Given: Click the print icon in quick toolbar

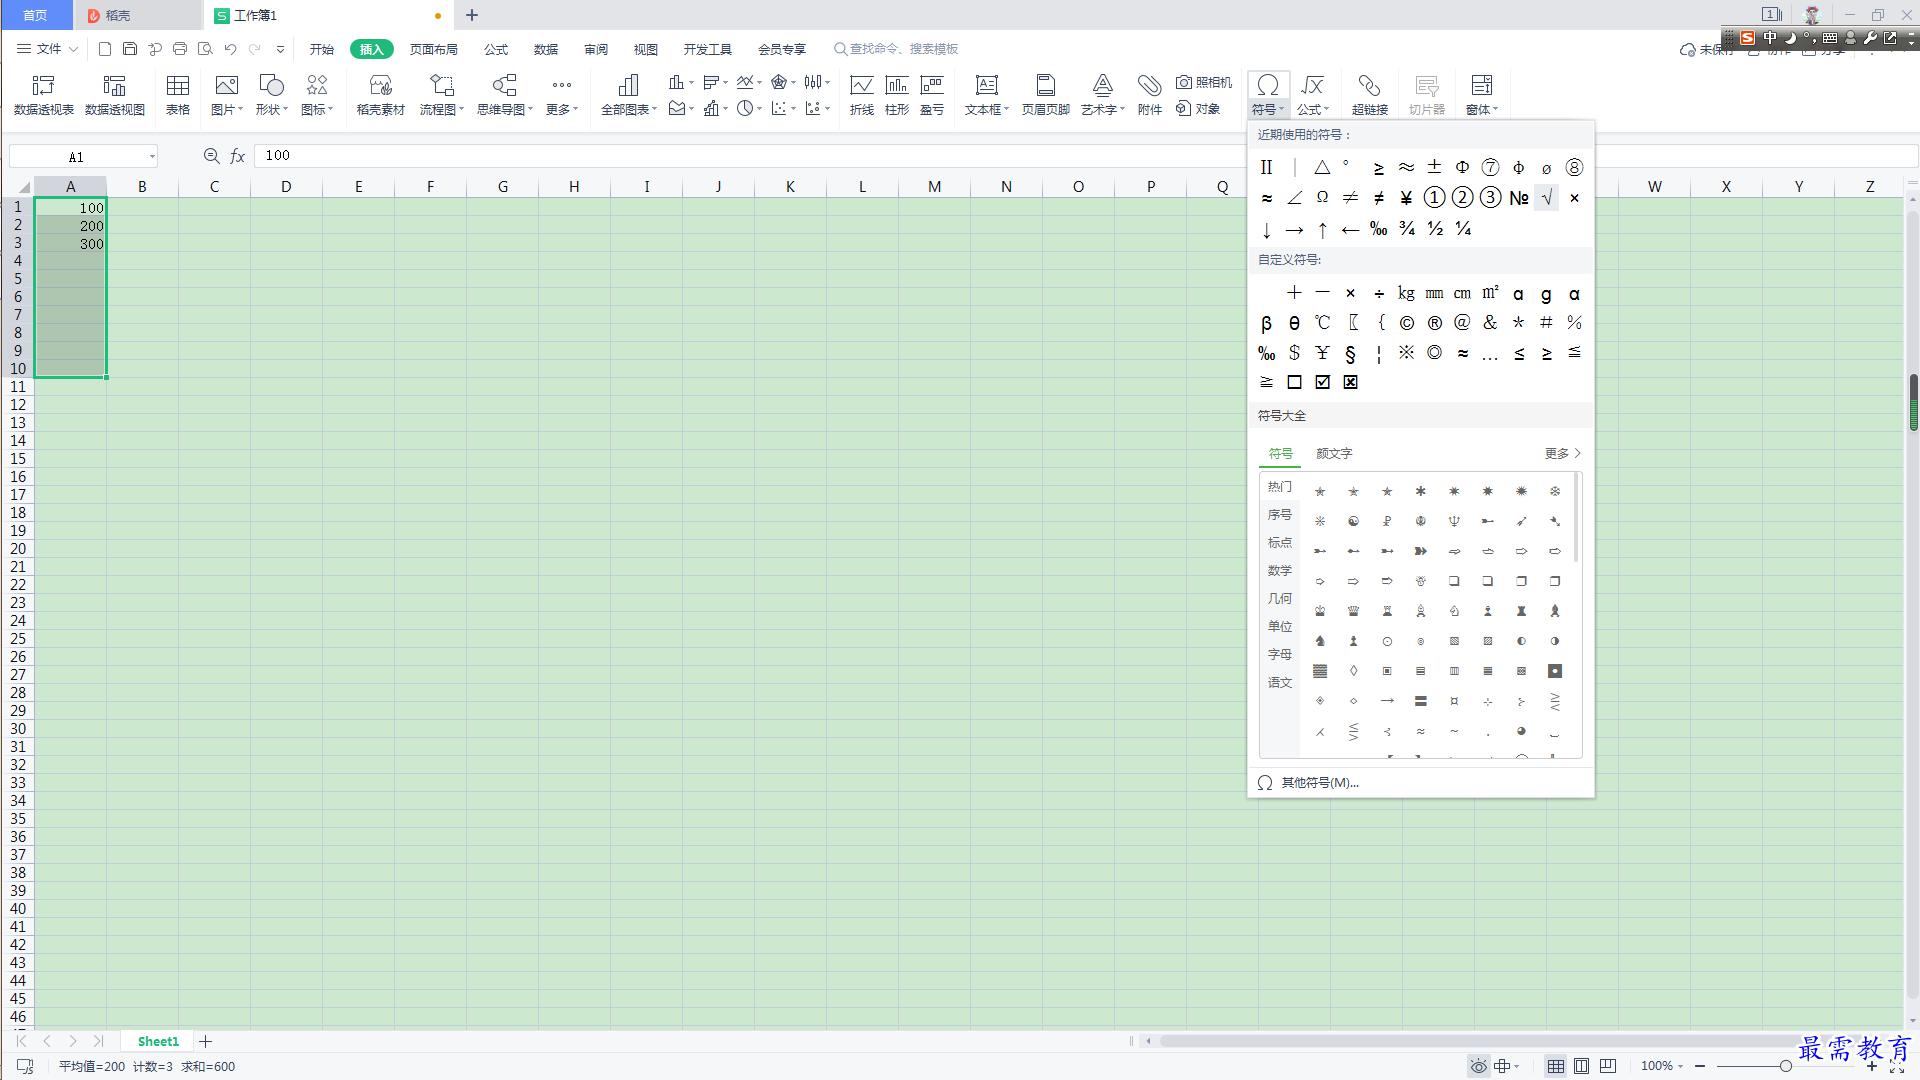Looking at the screenshot, I should [x=180, y=49].
